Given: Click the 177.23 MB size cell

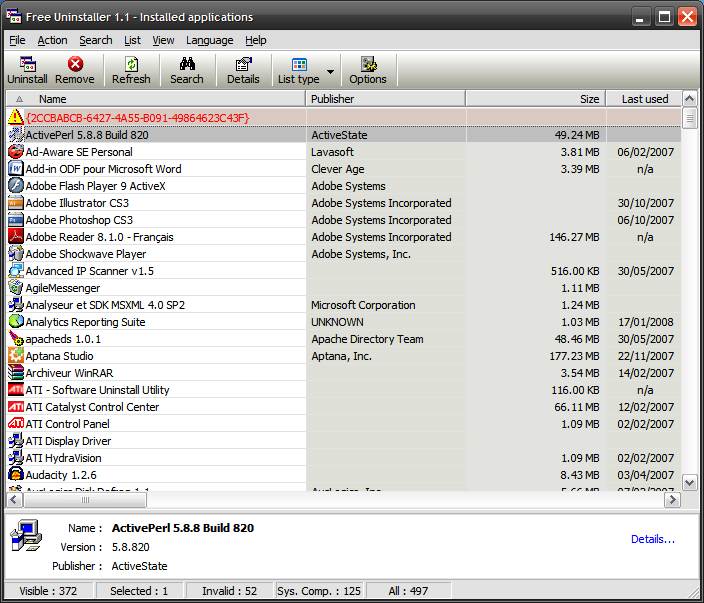Looking at the screenshot, I should click(537, 356).
